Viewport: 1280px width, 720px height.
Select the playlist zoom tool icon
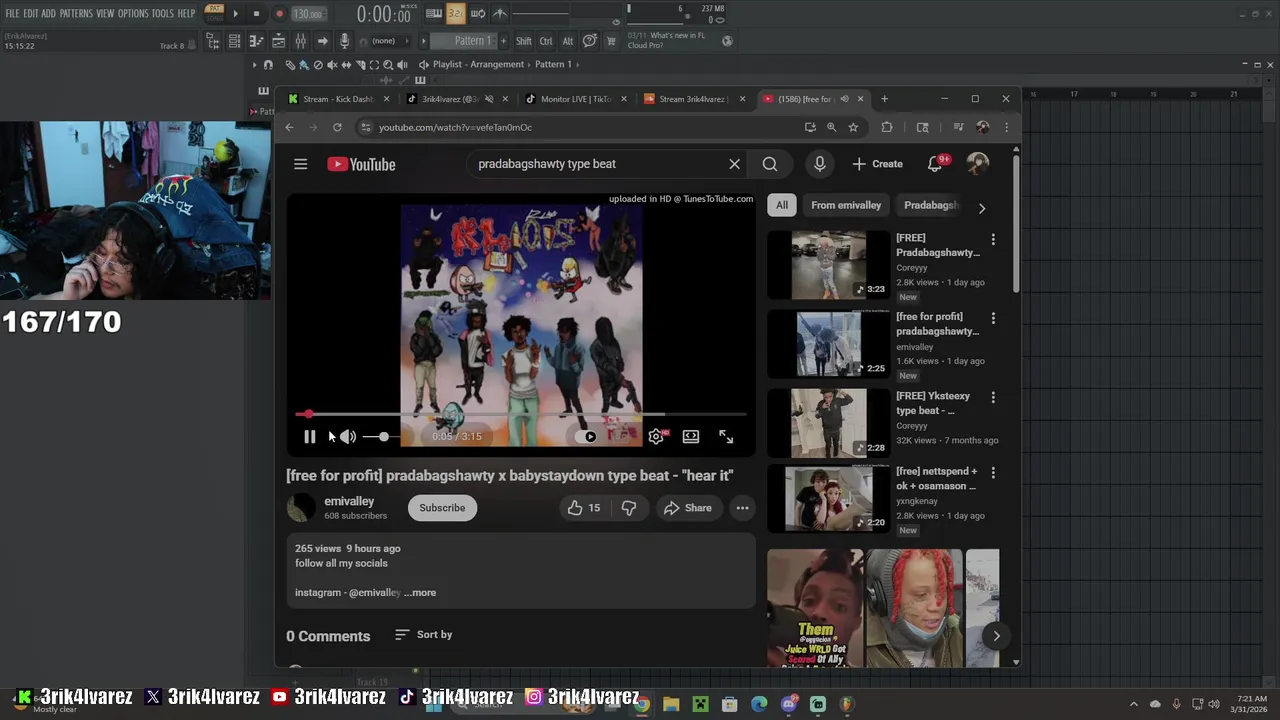click(388, 65)
